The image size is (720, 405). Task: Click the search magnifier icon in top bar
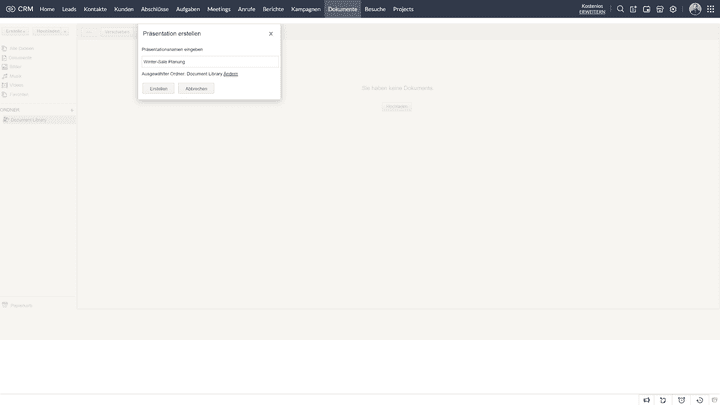(620, 9)
